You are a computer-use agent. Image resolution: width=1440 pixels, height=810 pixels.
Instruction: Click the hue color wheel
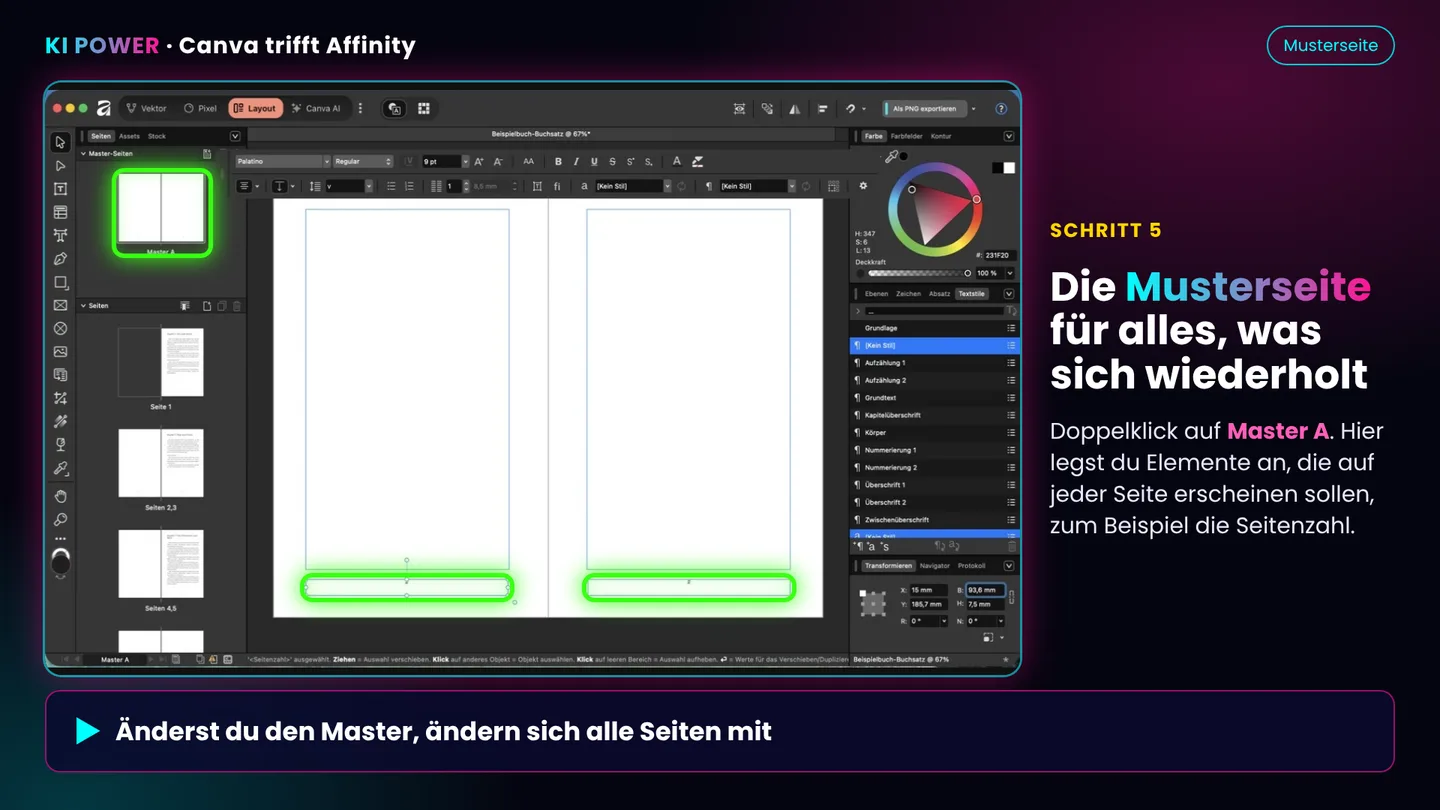936,207
